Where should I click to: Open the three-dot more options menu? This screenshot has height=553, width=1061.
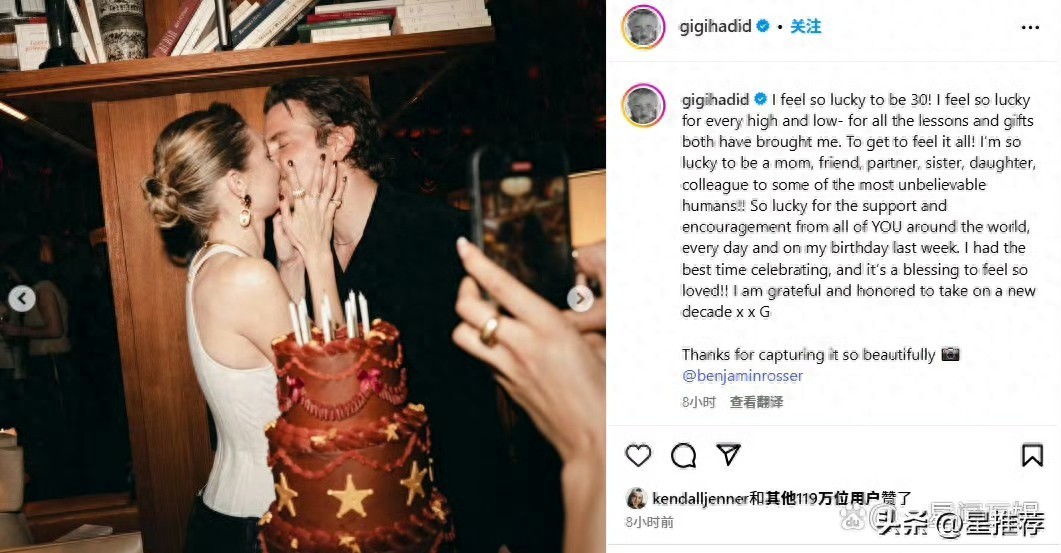1030,28
